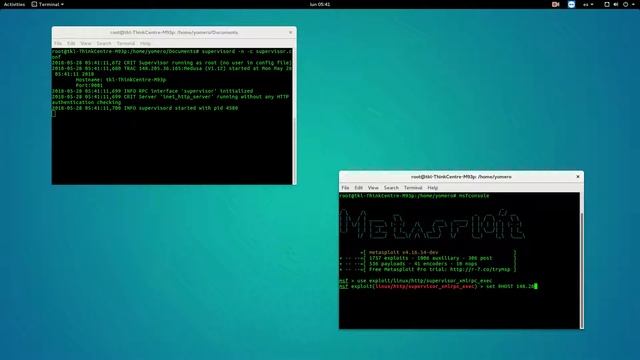
Task: Click the 'Supervisor running as root' line
Action: click(172, 63)
